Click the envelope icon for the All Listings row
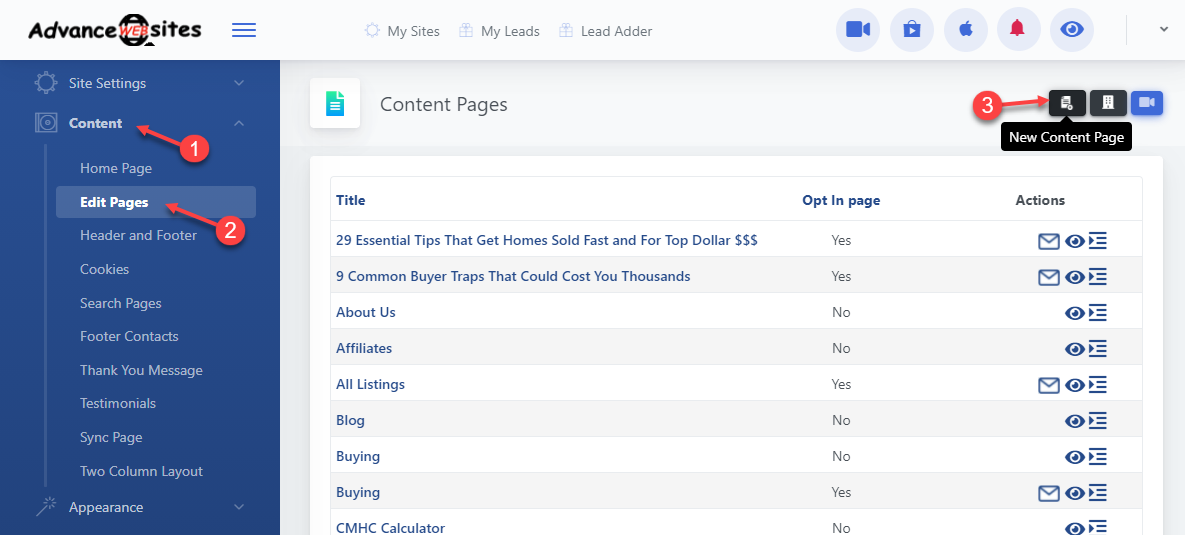Viewport: 1185px width, 535px height. pos(1048,385)
